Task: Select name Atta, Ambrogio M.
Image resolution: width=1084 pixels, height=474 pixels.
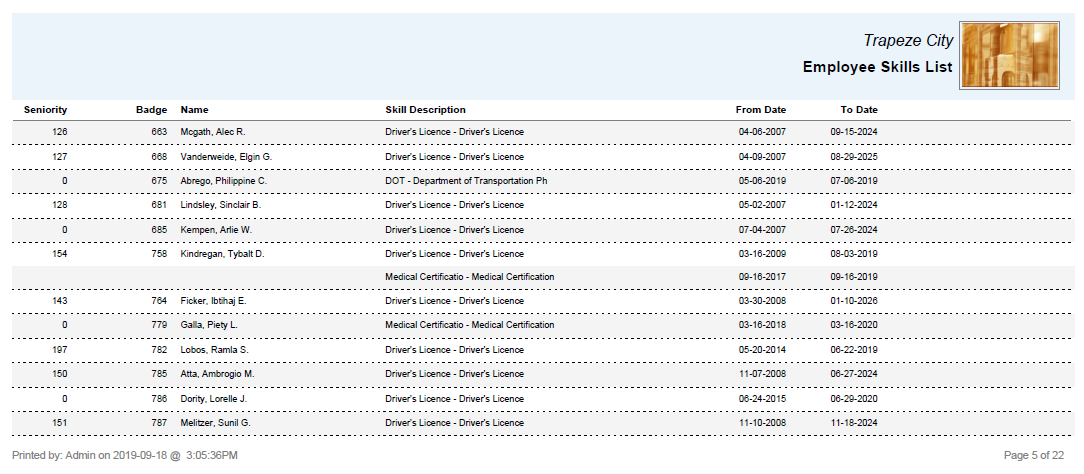Action: pos(217,374)
